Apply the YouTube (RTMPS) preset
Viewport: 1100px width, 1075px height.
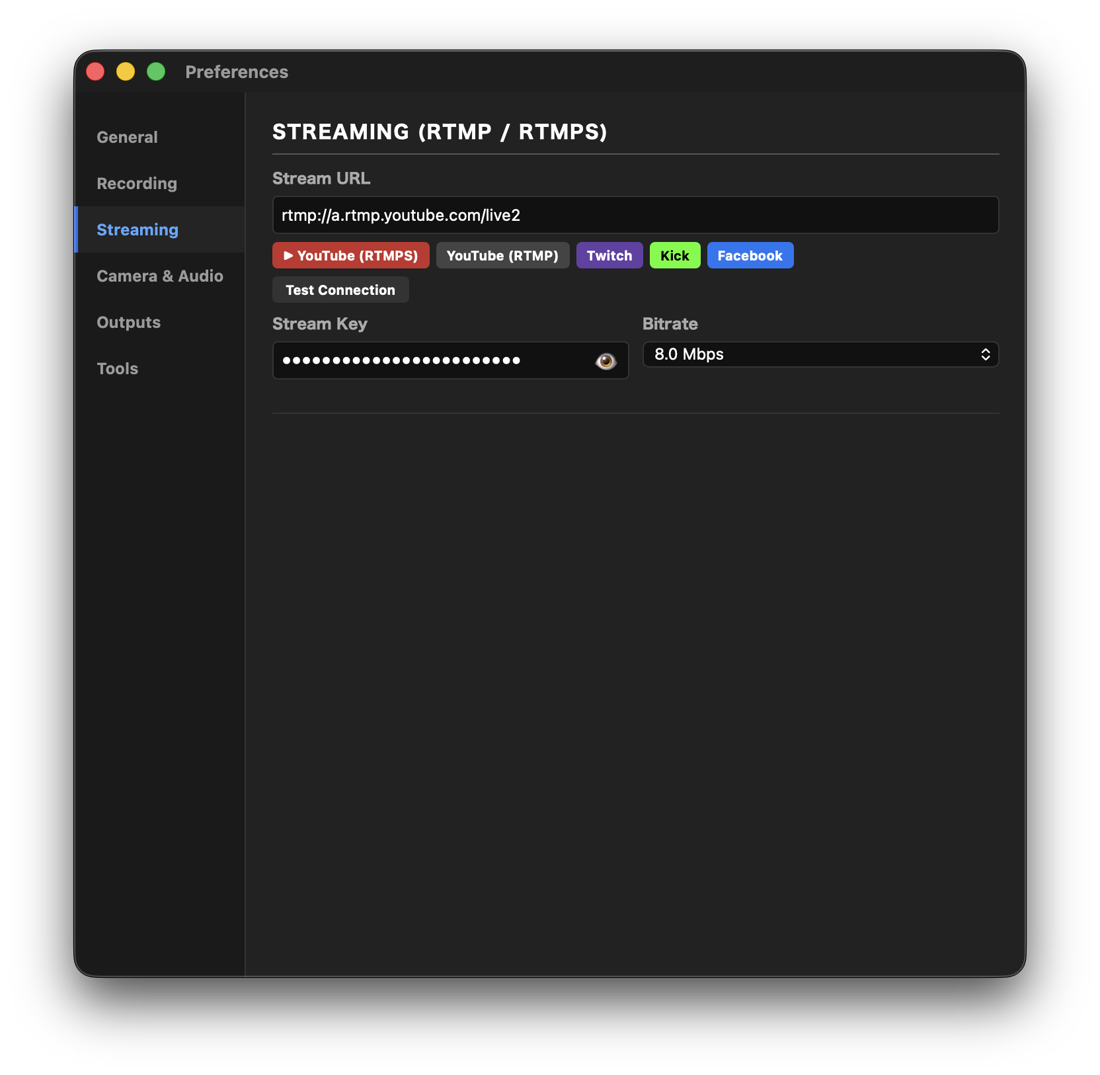pyautogui.click(x=351, y=255)
